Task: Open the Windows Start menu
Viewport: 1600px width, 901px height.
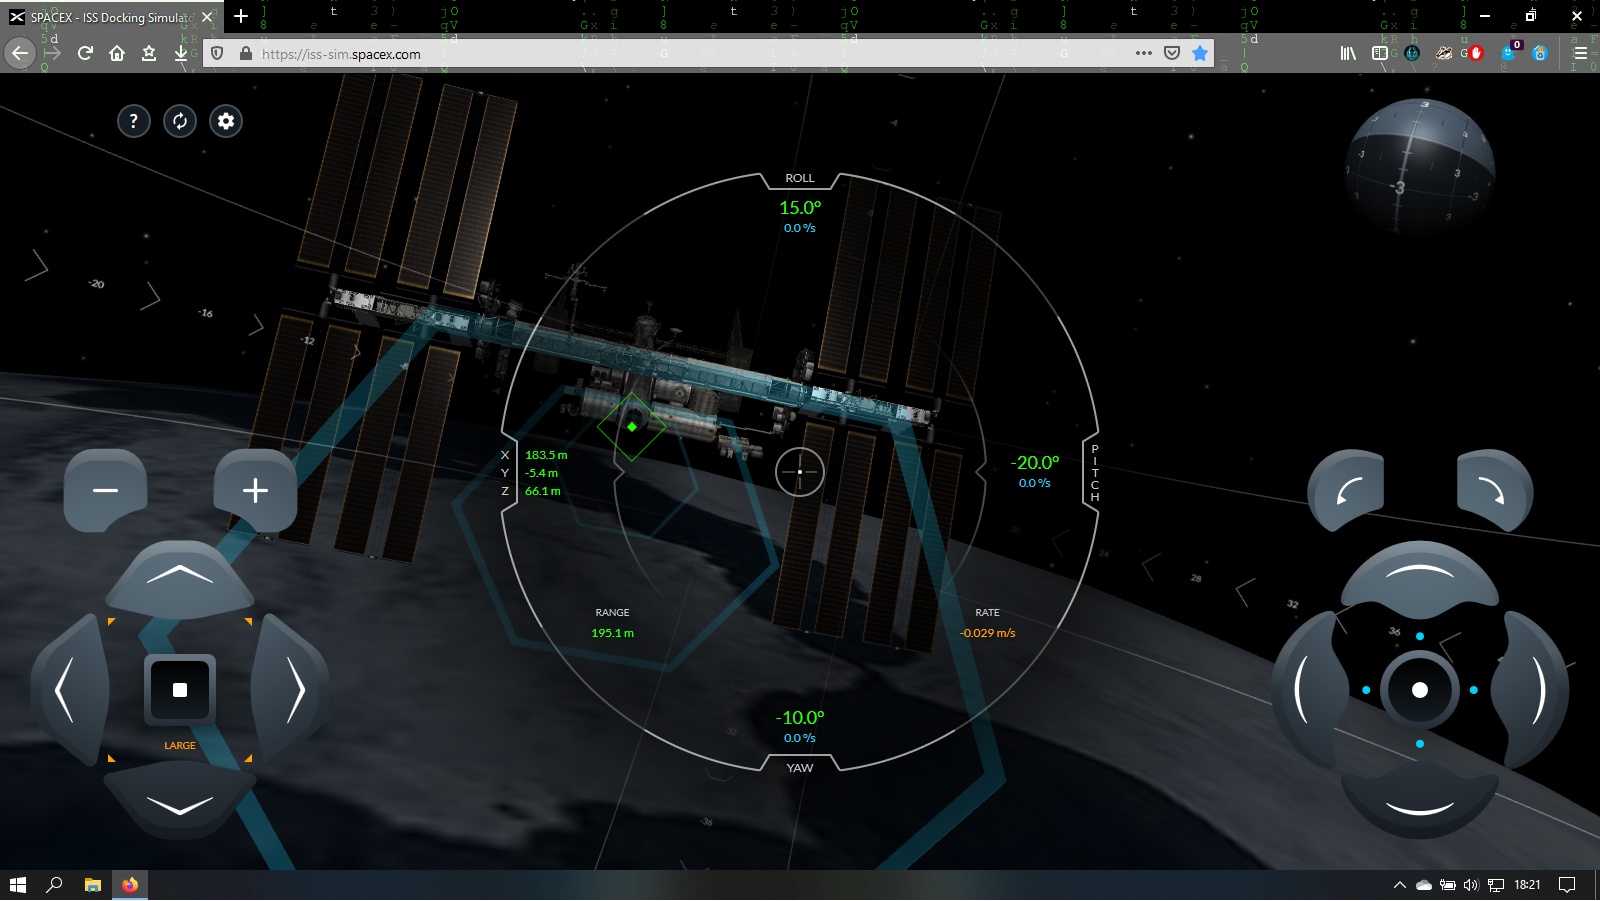Action: 17,885
